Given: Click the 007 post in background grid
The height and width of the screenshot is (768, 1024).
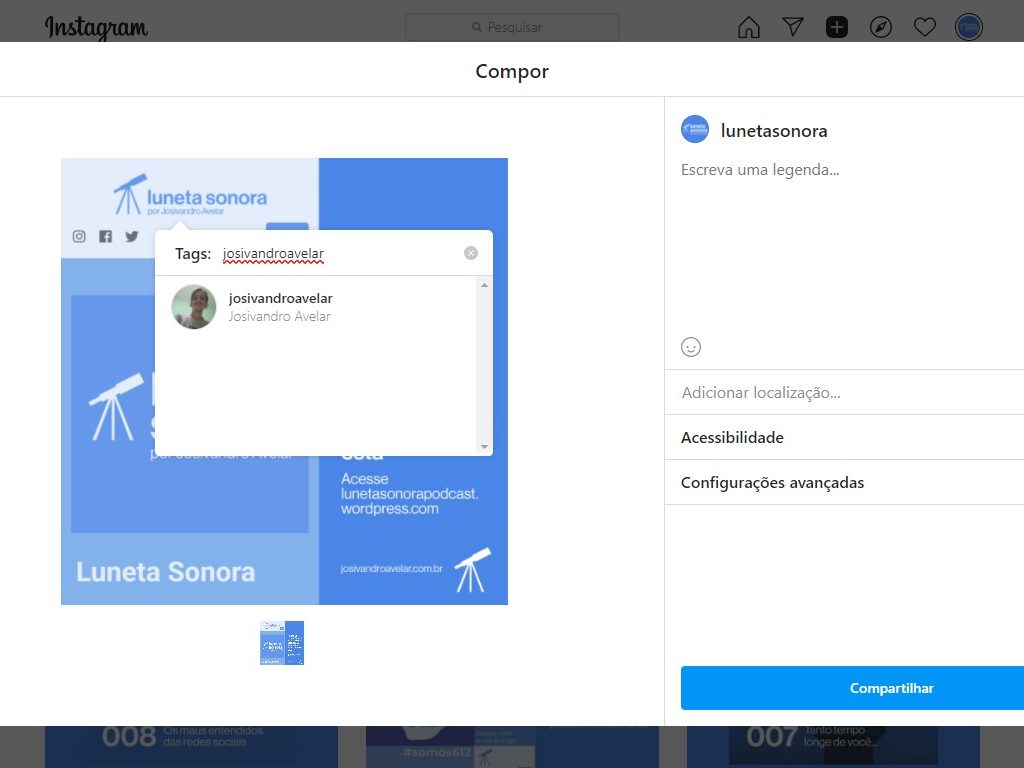Looking at the screenshot, I should click(x=833, y=746).
